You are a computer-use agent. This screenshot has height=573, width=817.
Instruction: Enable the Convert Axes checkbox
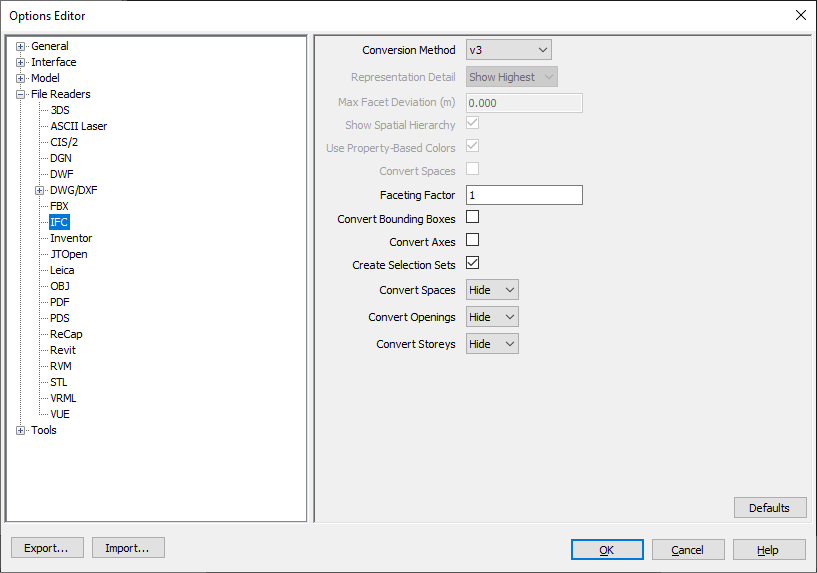point(473,240)
